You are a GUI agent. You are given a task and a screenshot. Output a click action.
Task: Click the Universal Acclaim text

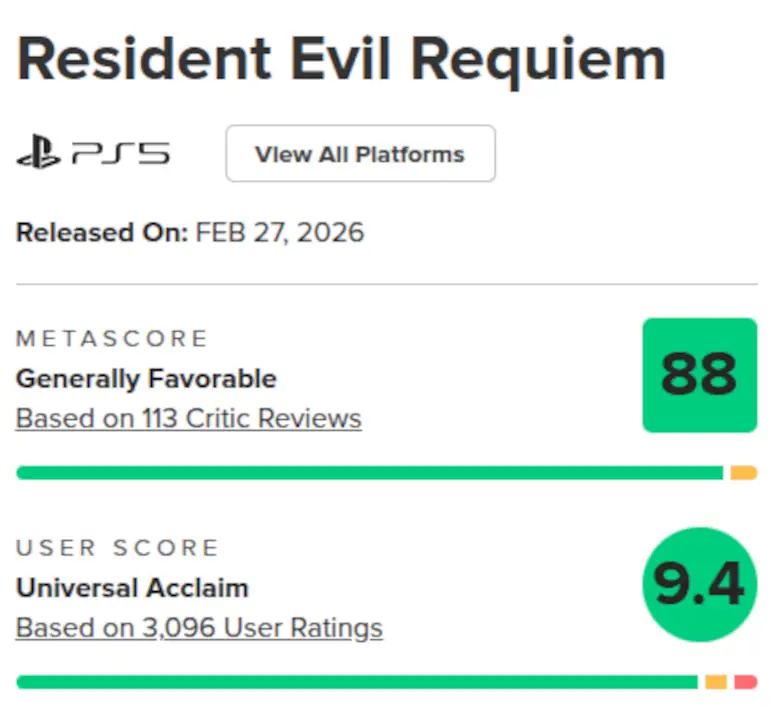[132, 588]
